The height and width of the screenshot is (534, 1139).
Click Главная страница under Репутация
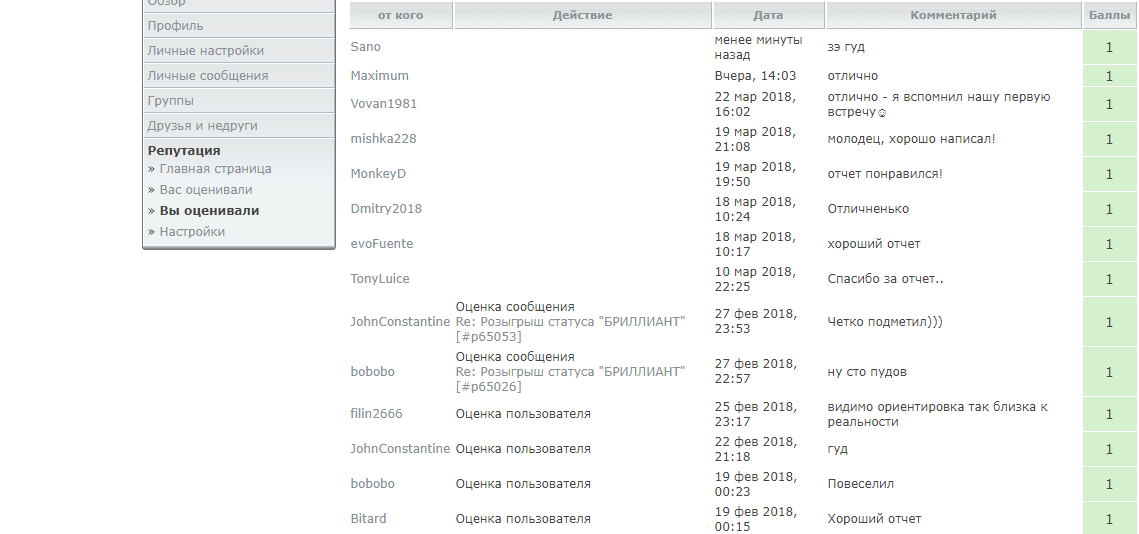215,169
